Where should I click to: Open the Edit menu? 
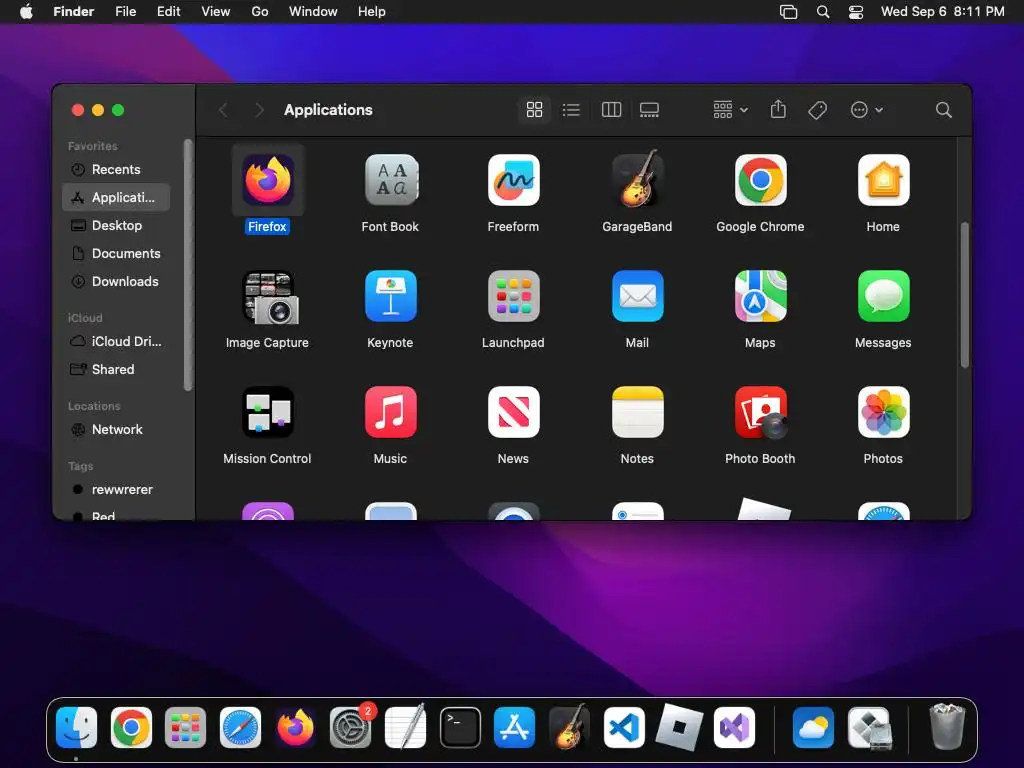coord(168,12)
